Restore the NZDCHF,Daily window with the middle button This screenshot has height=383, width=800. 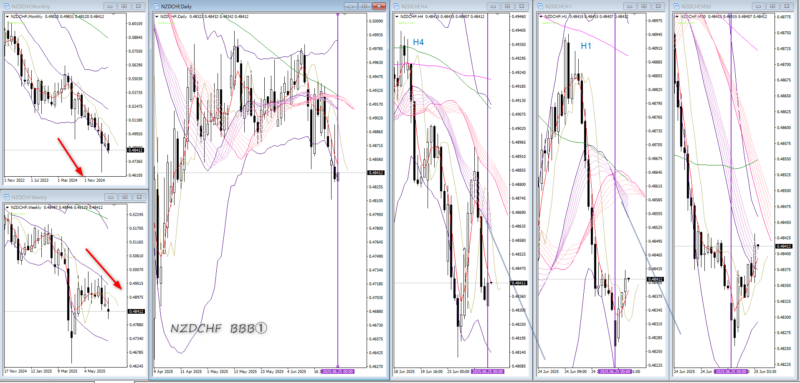[x=364, y=6]
